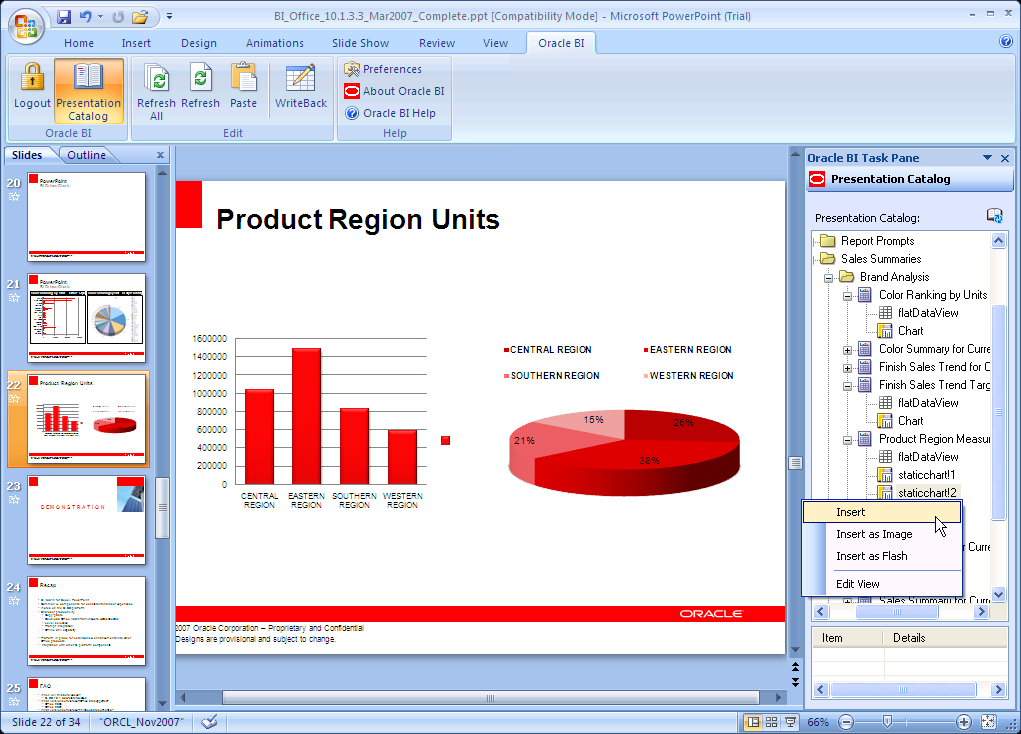Screen dimensions: 1021x734
Task: Switch to Normal view in status bar
Action: [x=753, y=722]
